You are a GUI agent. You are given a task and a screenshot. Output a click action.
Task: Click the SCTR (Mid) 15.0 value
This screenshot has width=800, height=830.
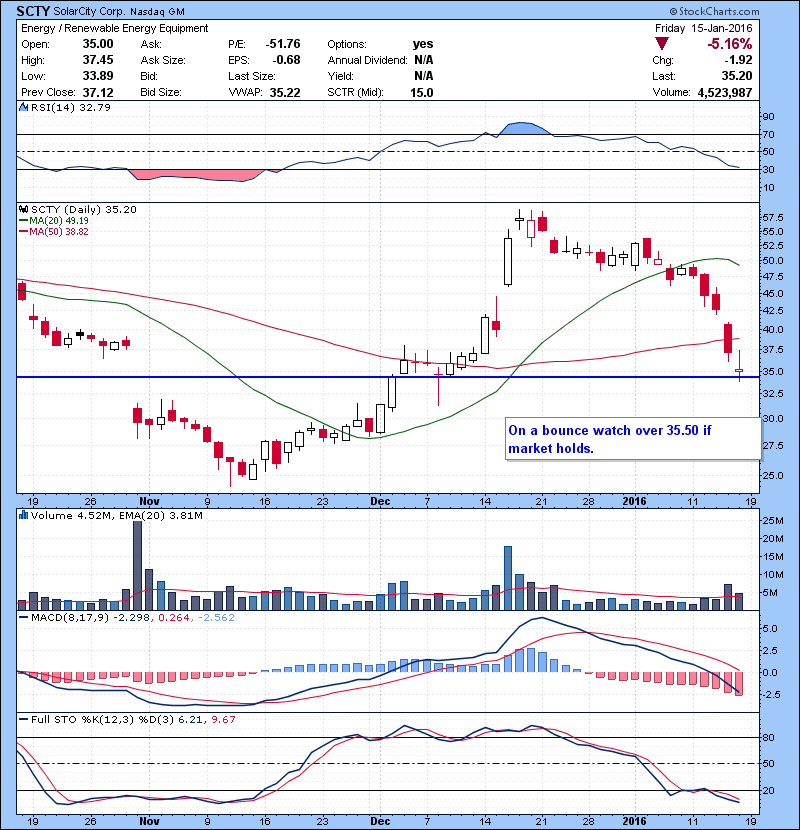coord(421,93)
